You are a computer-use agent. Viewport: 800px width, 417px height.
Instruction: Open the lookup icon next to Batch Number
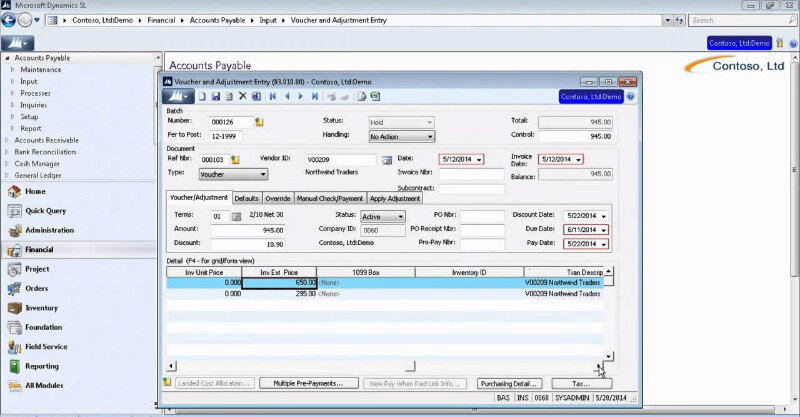click(259, 122)
